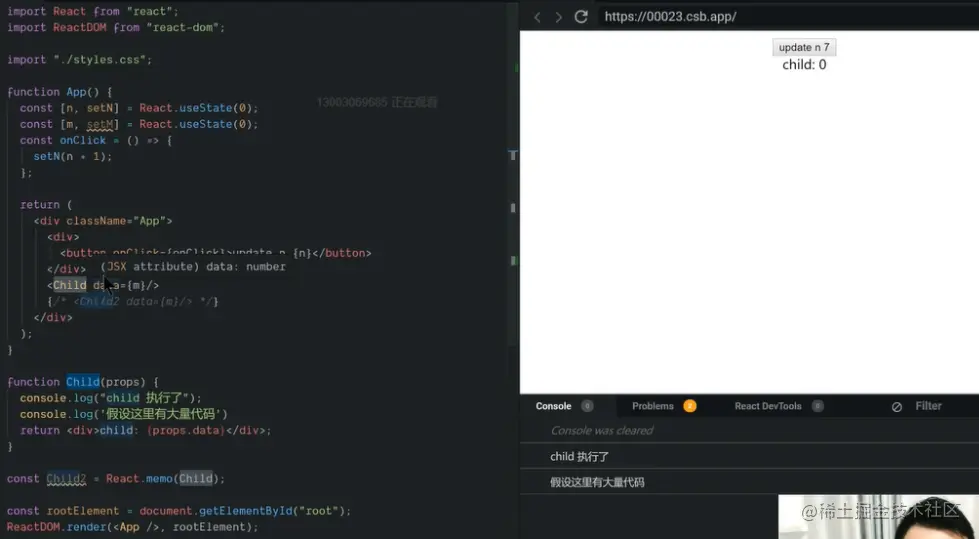Click the closing button tag text

(342, 254)
